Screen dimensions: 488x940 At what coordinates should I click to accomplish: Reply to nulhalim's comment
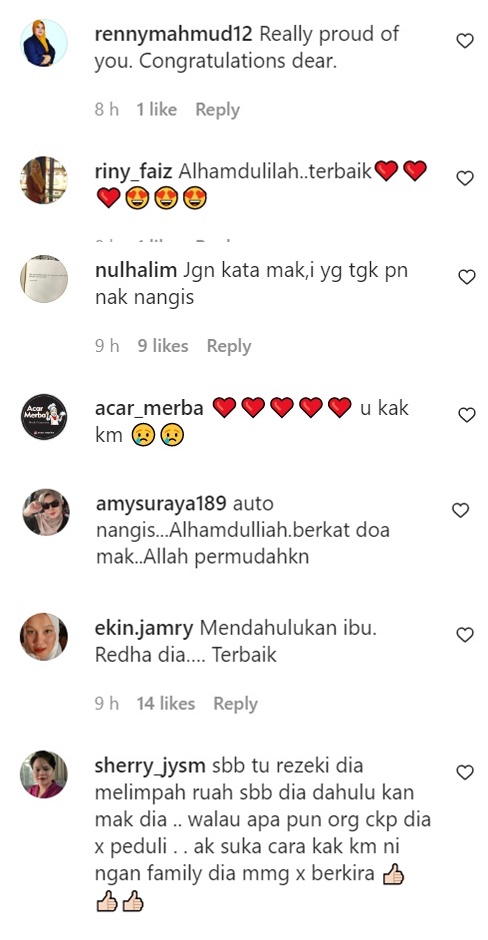tap(228, 346)
